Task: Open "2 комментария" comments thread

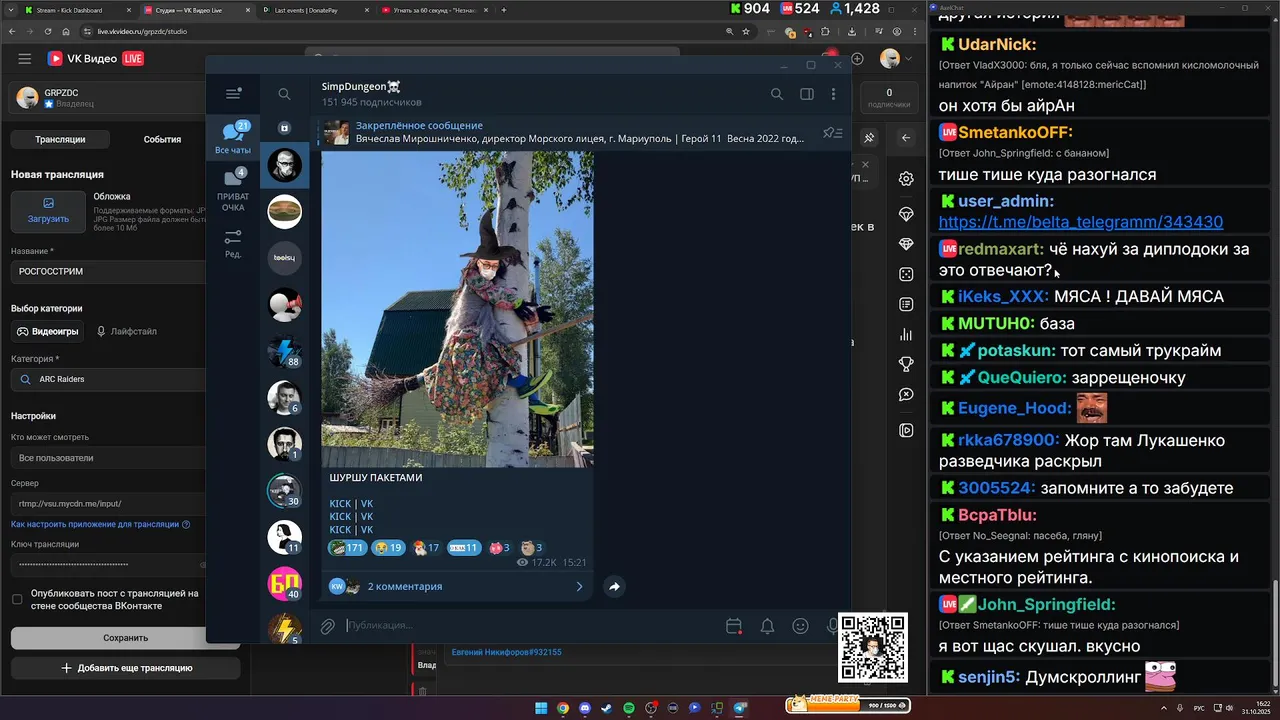Action: coord(457,586)
